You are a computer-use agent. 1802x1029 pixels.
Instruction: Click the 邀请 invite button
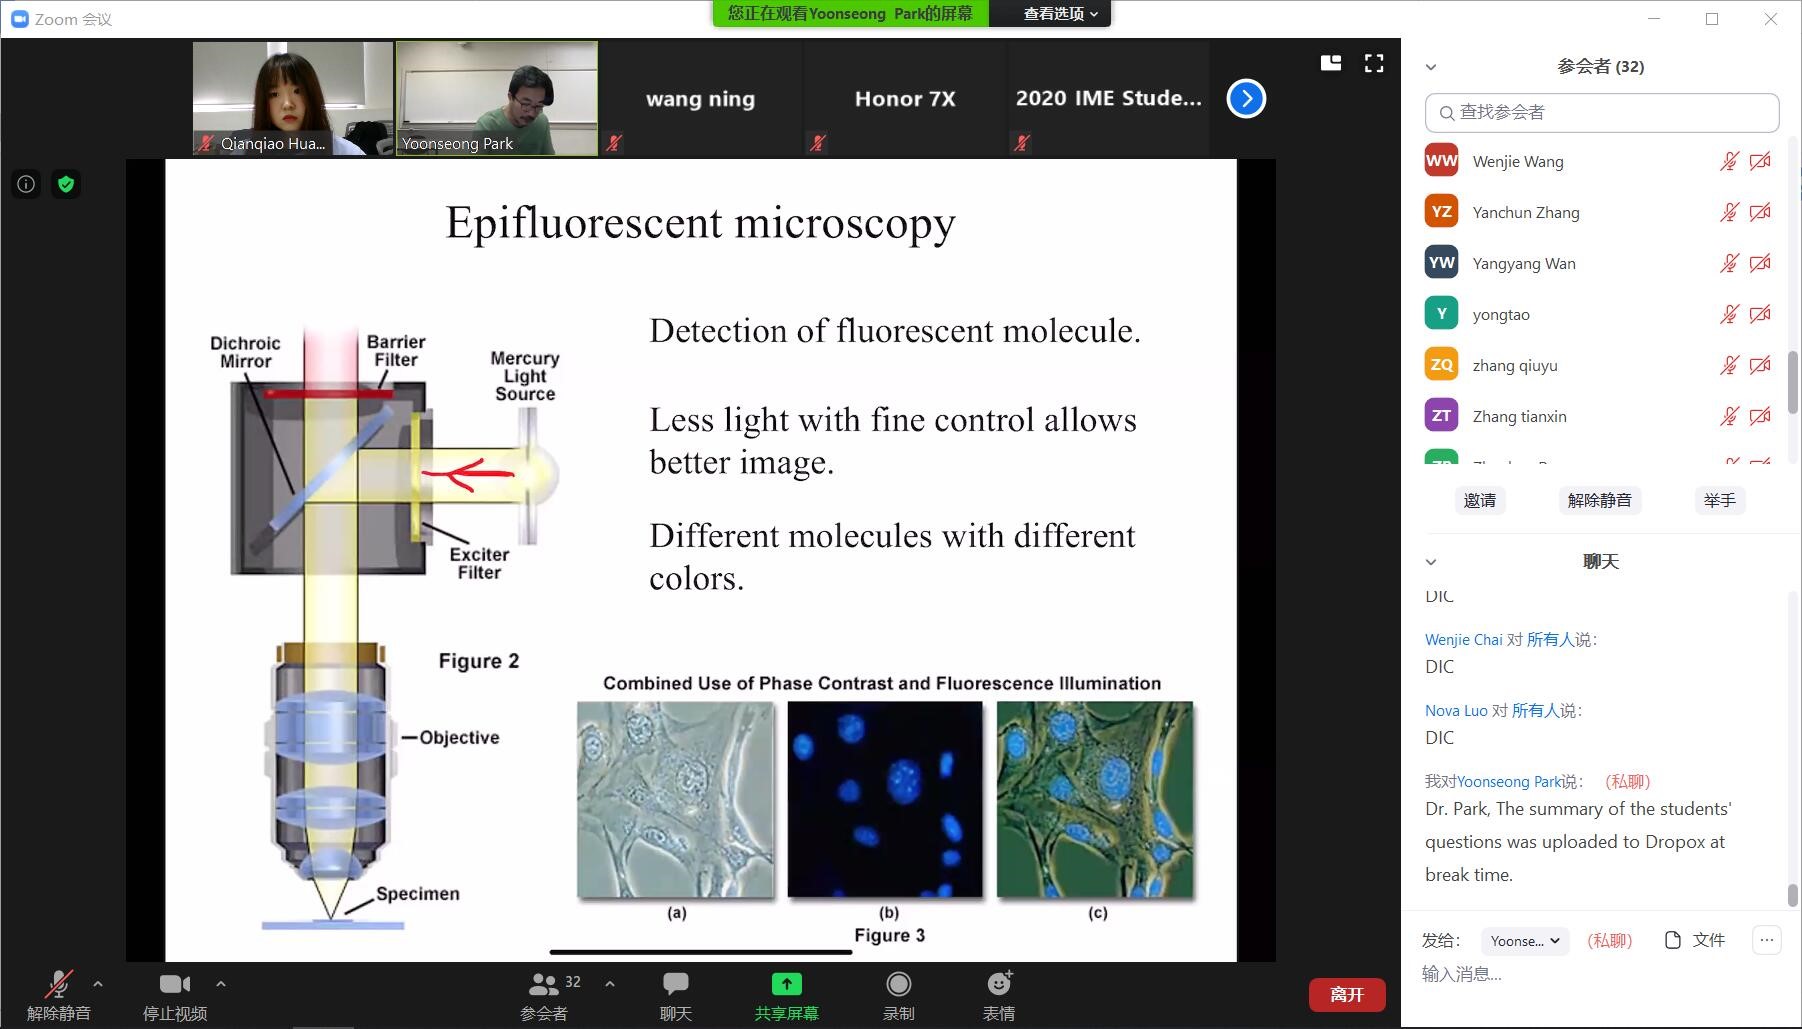[1479, 500]
